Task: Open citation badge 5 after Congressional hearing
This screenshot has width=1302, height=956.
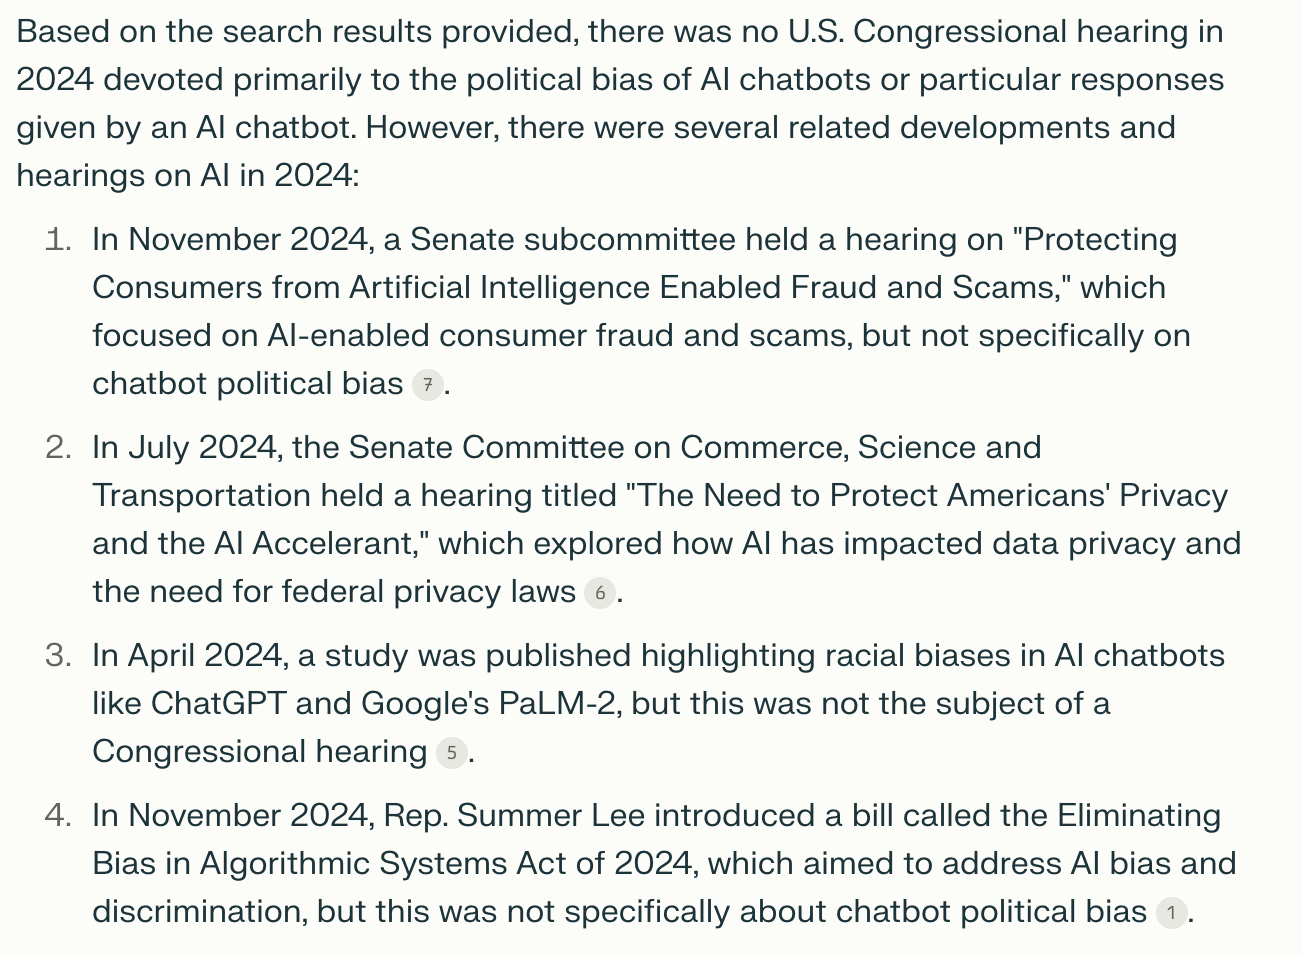Action: (x=451, y=753)
